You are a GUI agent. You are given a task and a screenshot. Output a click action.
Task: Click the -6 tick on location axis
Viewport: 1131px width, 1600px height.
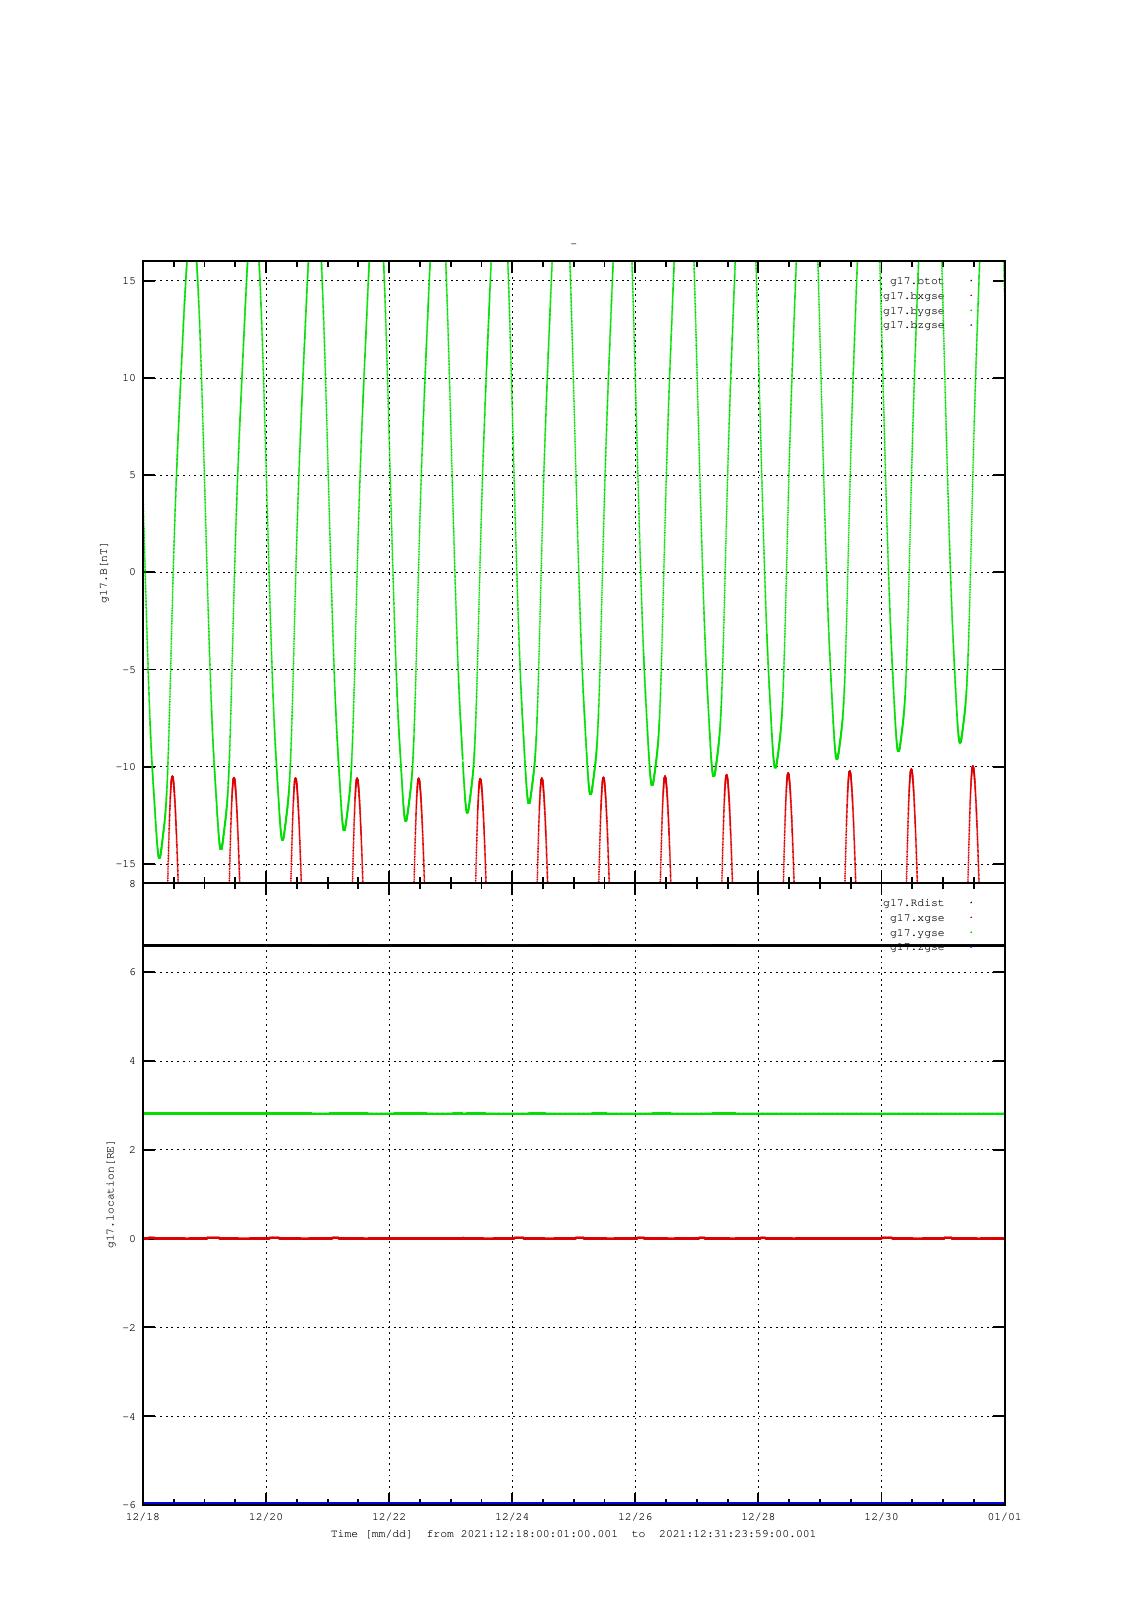(x=129, y=1505)
